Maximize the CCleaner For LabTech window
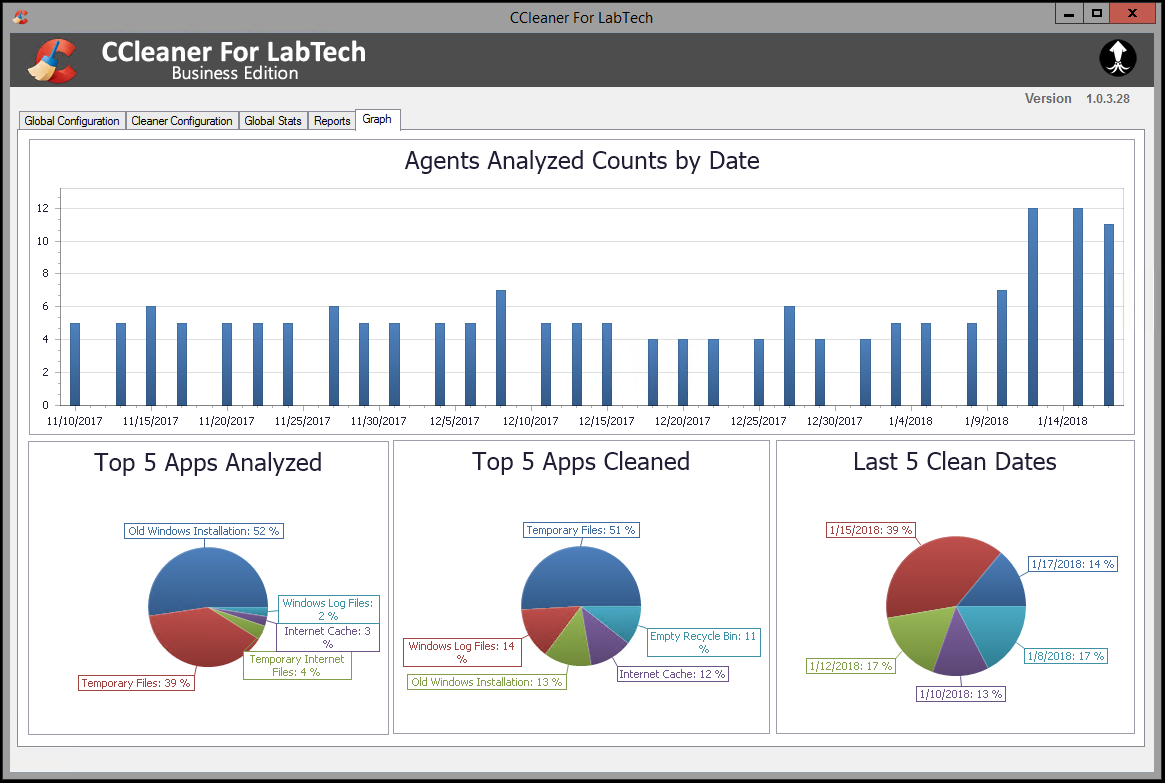Screen dimensions: 1165x783 (1097, 13)
